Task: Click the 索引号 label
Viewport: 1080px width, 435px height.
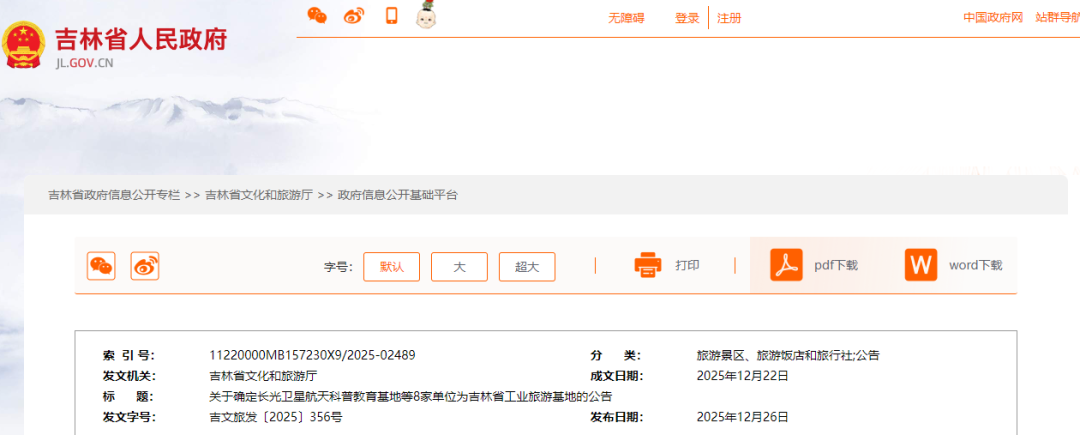Action: coord(129,356)
